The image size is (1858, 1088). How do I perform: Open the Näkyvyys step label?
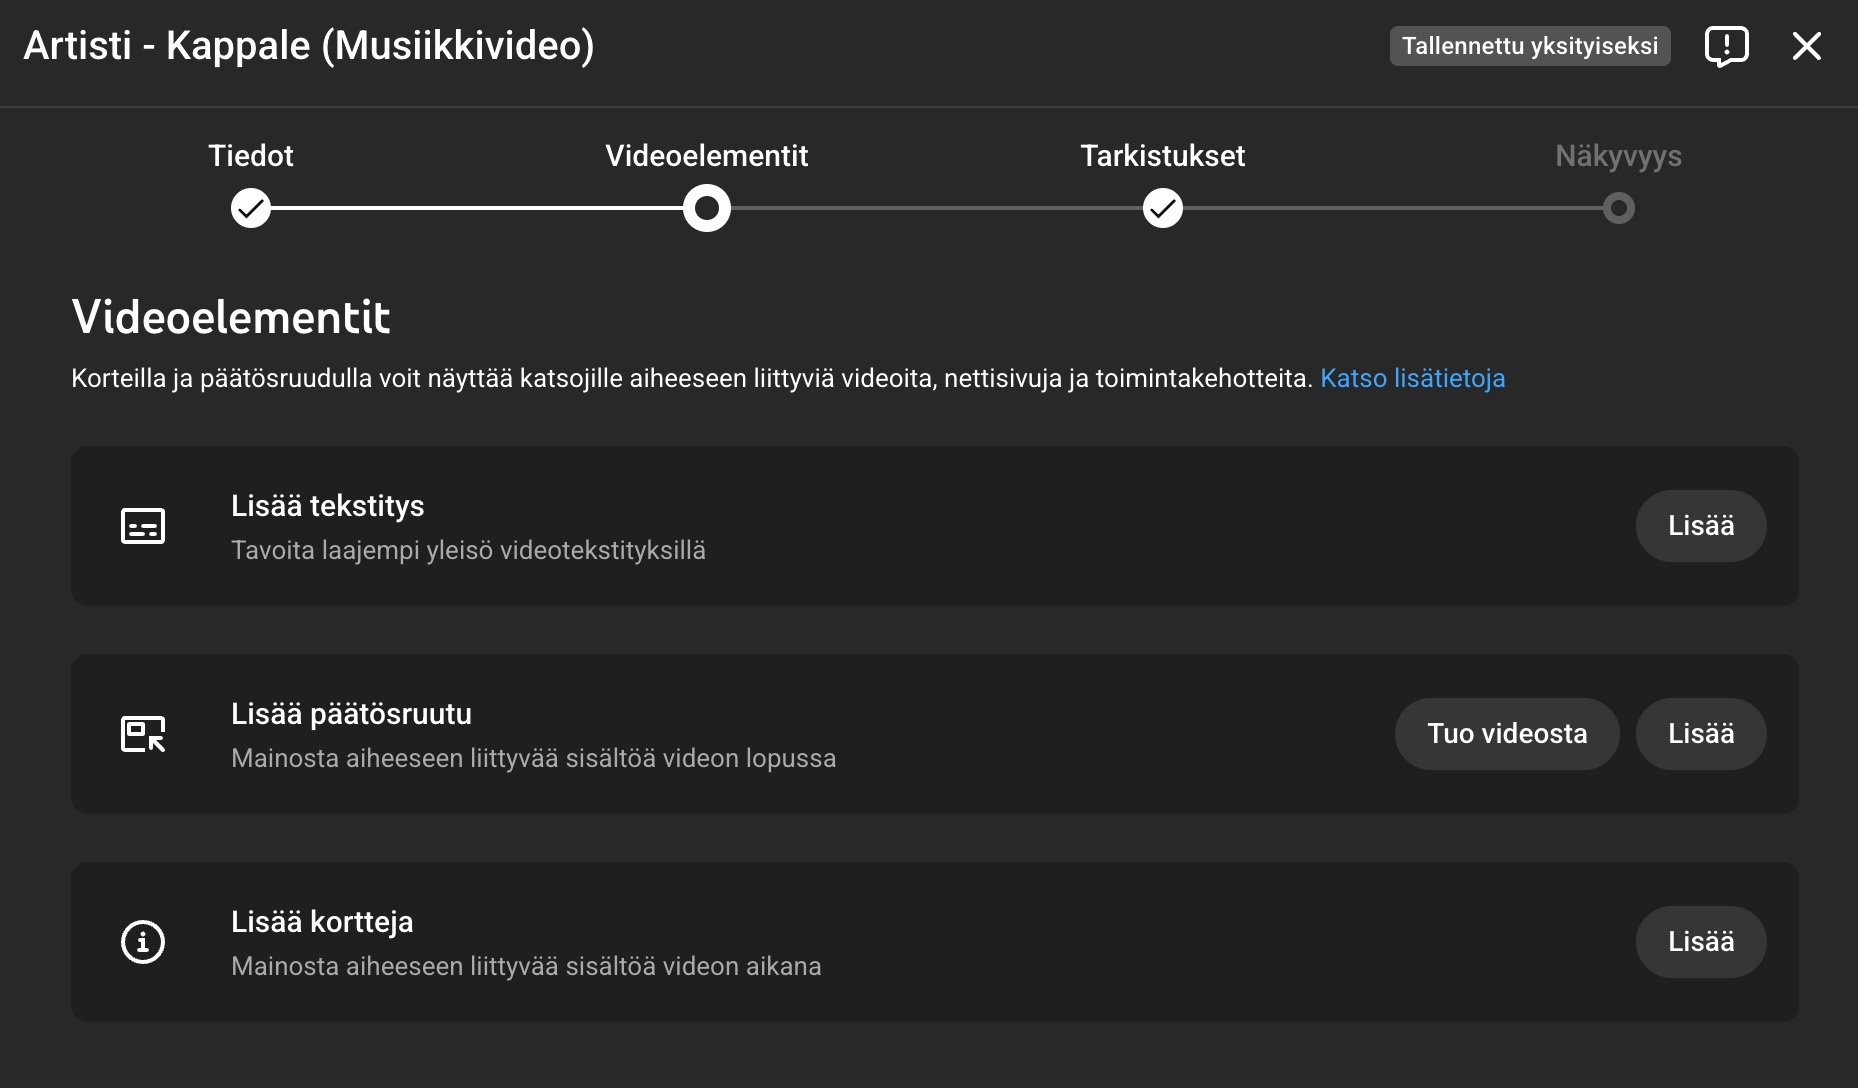point(1618,156)
